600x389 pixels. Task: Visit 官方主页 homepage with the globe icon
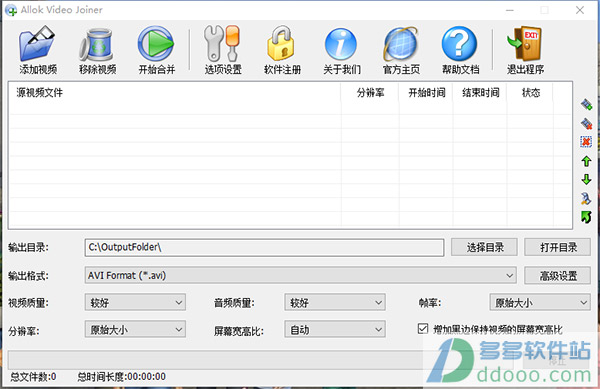(x=400, y=44)
